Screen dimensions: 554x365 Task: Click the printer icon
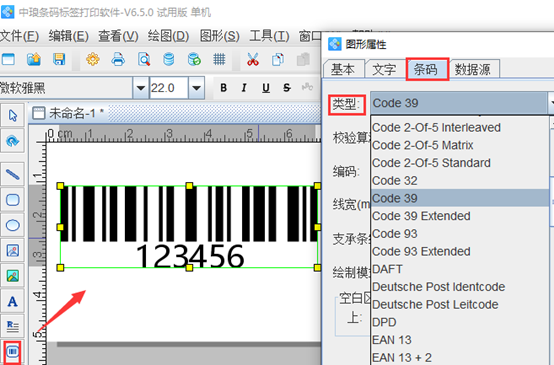118,59
